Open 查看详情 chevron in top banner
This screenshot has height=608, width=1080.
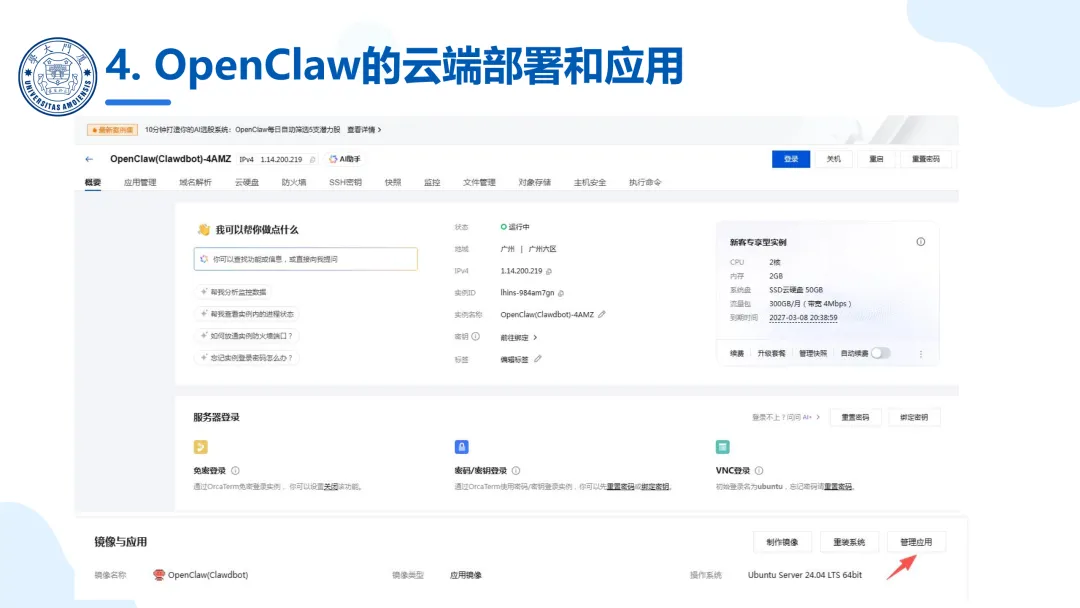[380, 129]
